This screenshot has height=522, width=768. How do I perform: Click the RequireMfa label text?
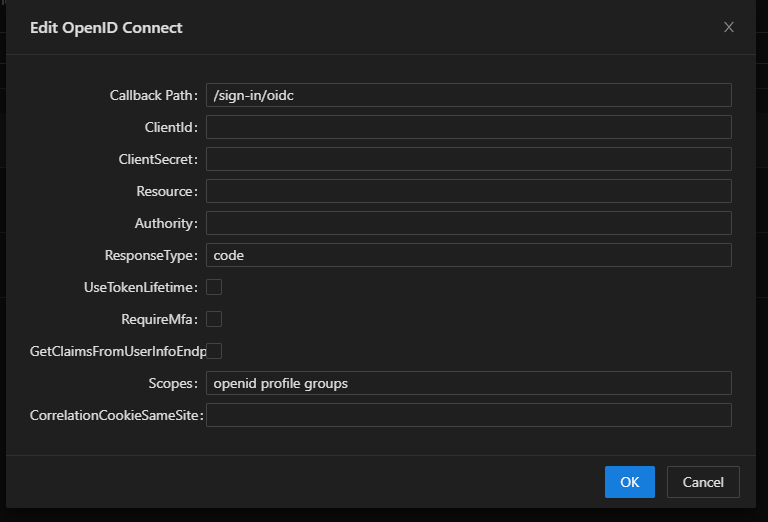click(x=159, y=320)
